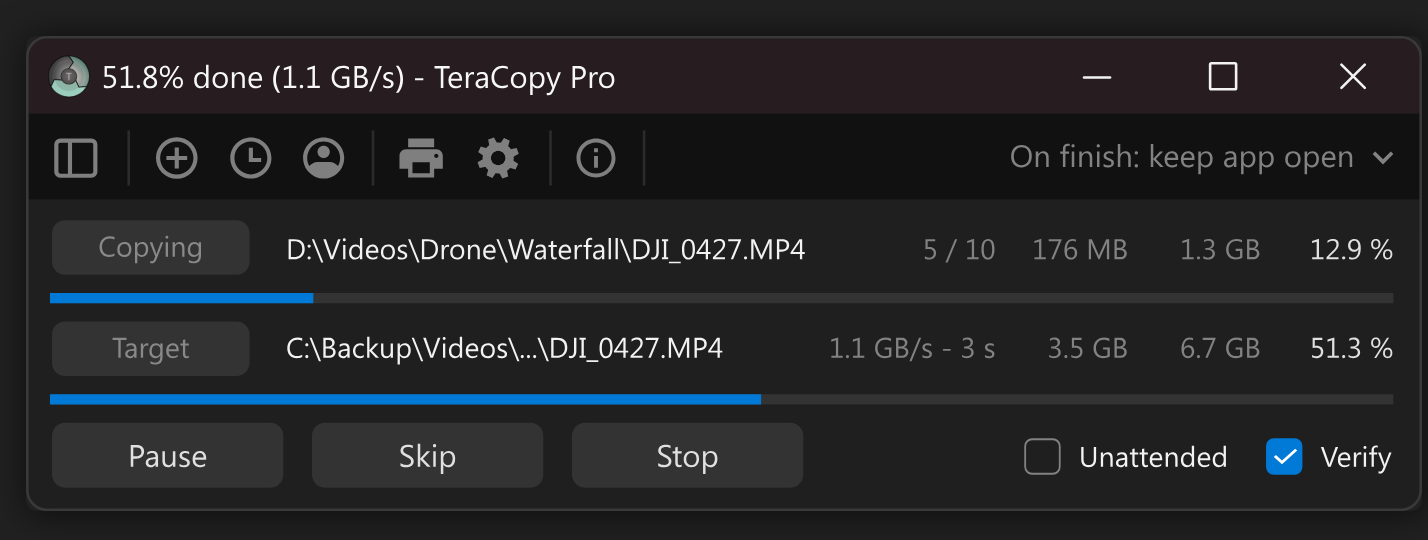Click the info circle icon
The height and width of the screenshot is (540, 1428).
pos(596,158)
